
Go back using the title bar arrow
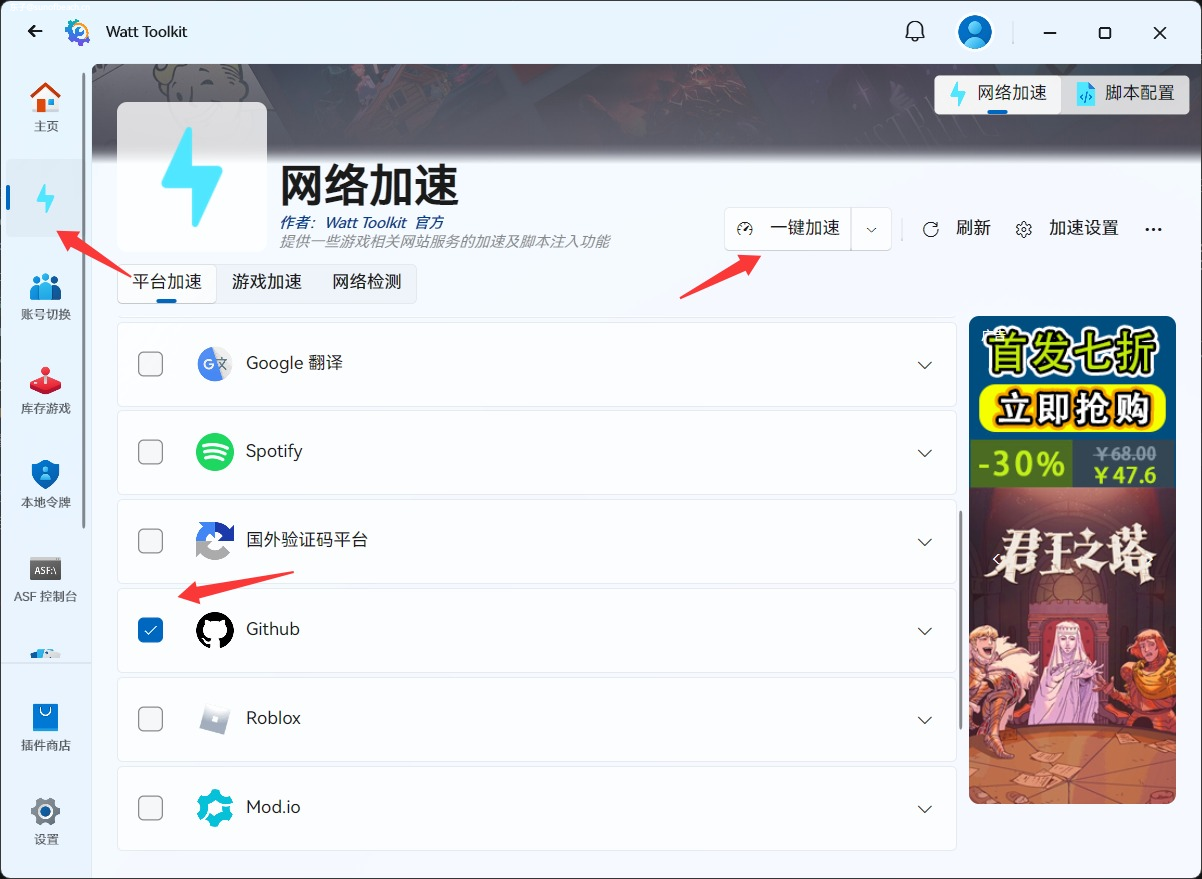35,32
